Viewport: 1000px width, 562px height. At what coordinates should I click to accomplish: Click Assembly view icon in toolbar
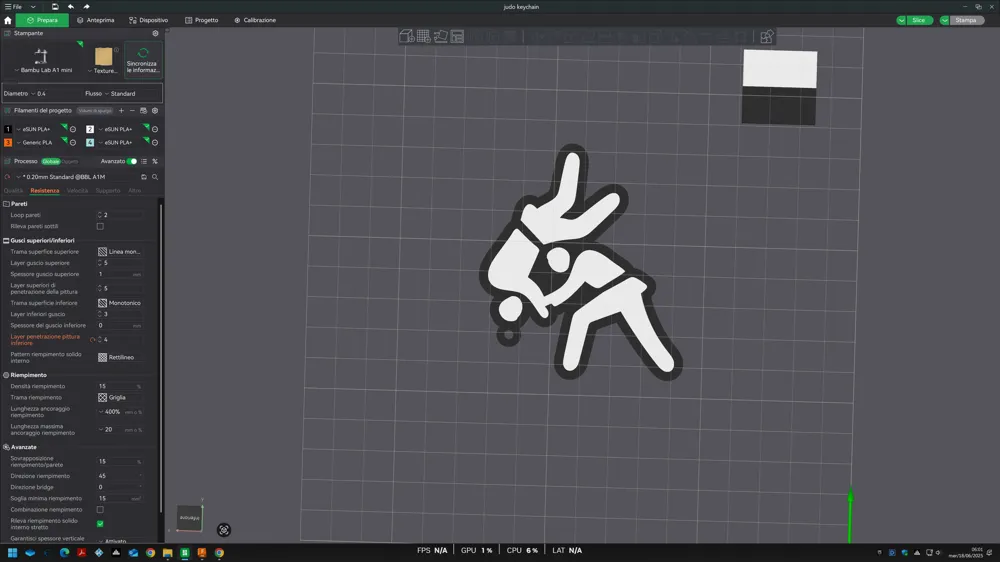click(767, 36)
